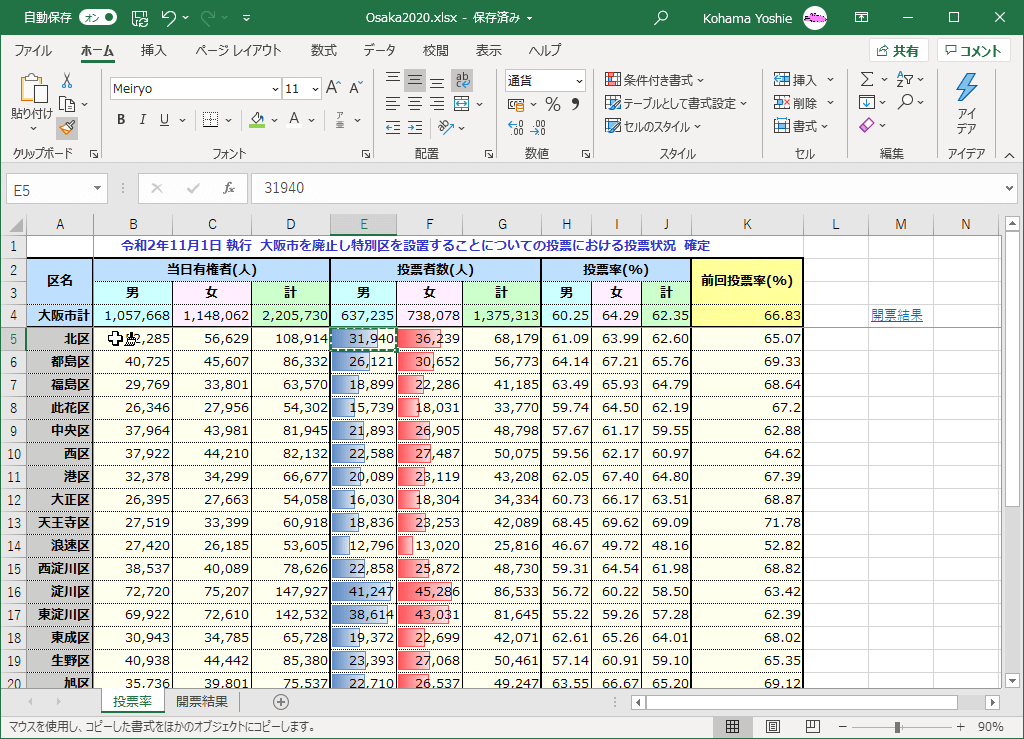This screenshot has height=739, width=1024.
Task: Expand the 条件付き書式 dropdown
Action: pyautogui.click(x=655, y=80)
